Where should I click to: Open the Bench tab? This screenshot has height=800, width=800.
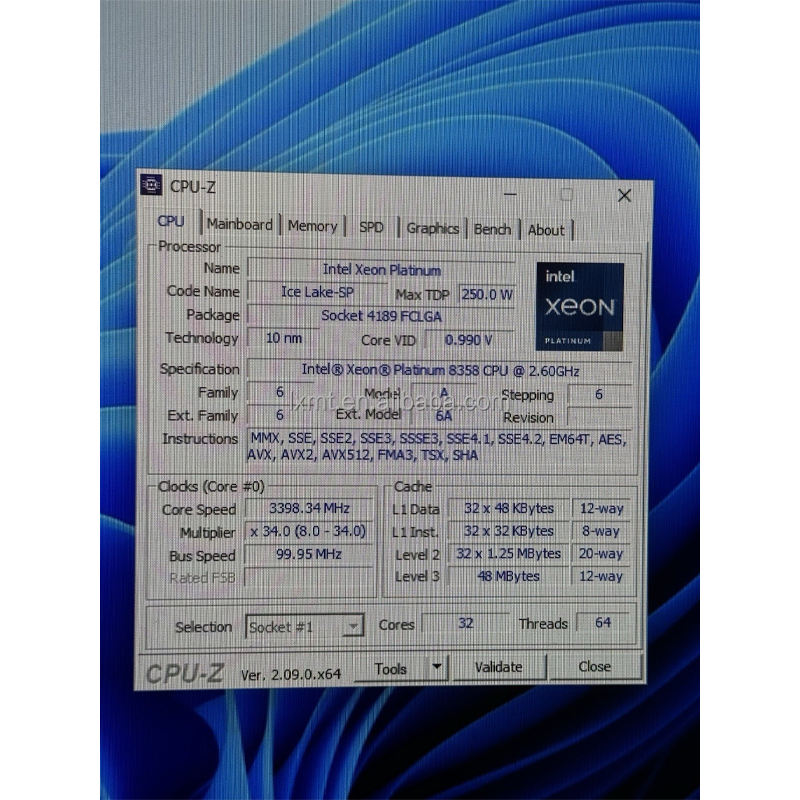click(x=492, y=230)
